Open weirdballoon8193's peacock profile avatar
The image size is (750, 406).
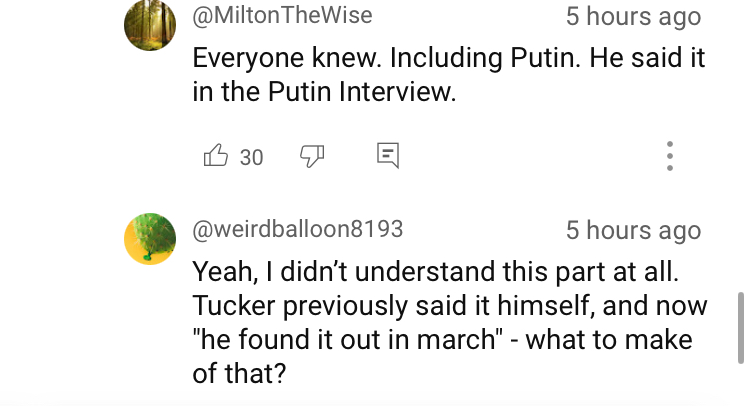(150, 238)
